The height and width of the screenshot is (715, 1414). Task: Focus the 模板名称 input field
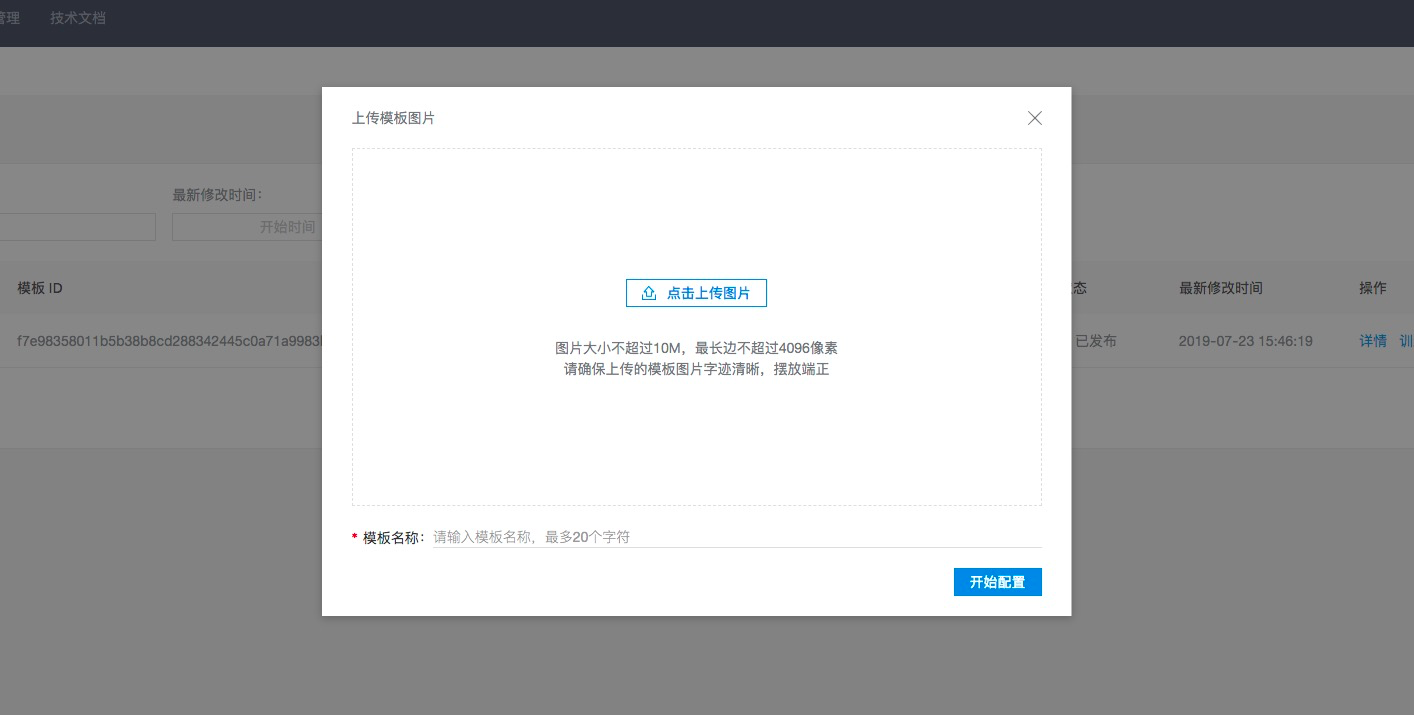click(x=737, y=537)
